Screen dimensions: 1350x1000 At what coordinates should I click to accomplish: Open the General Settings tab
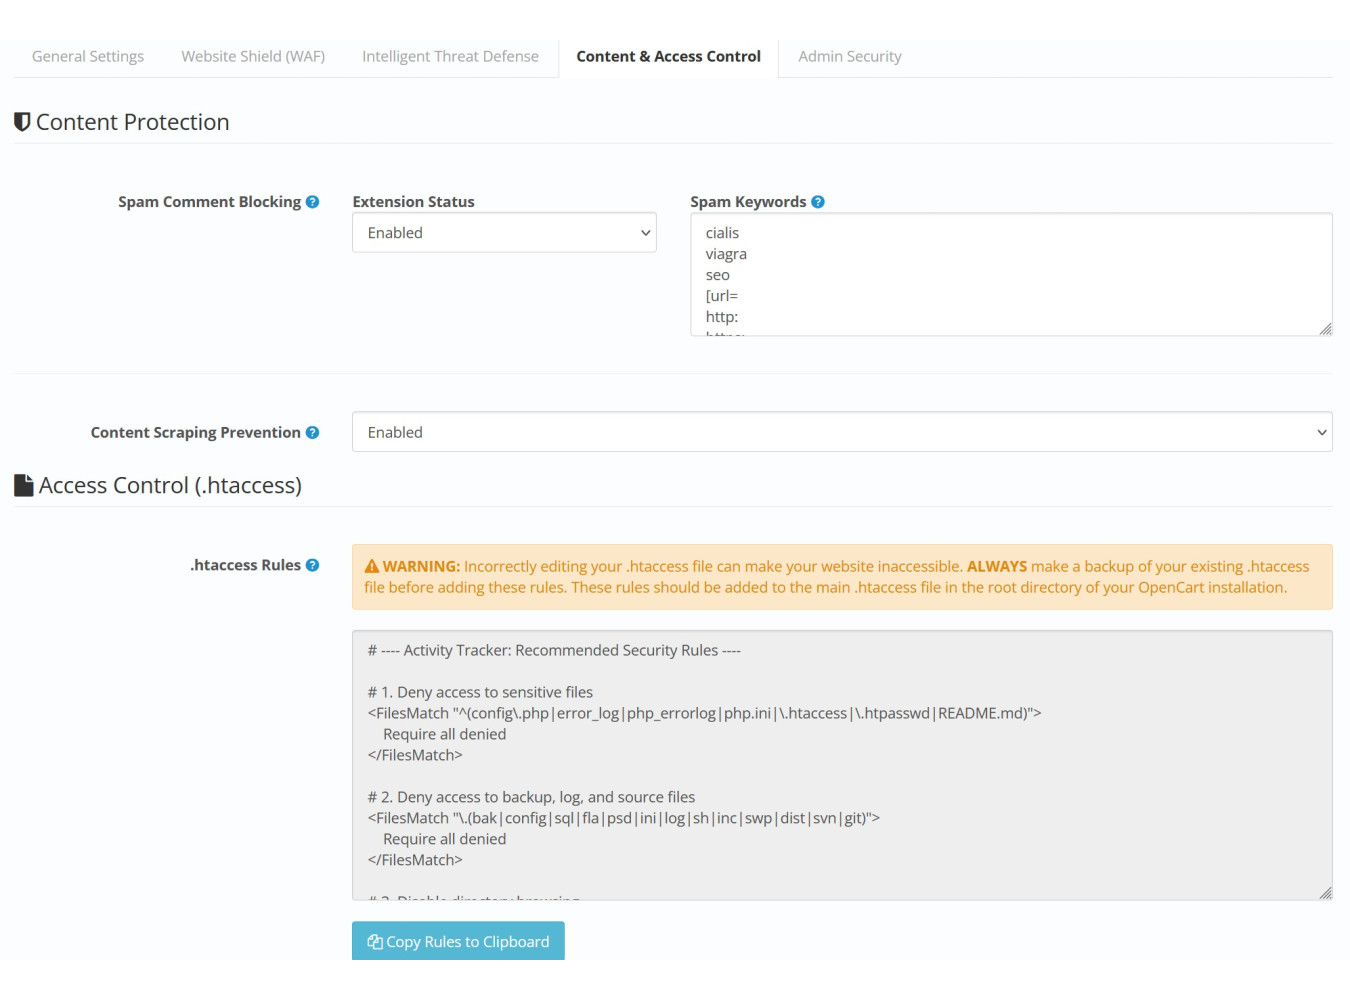pyautogui.click(x=88, y=56)
